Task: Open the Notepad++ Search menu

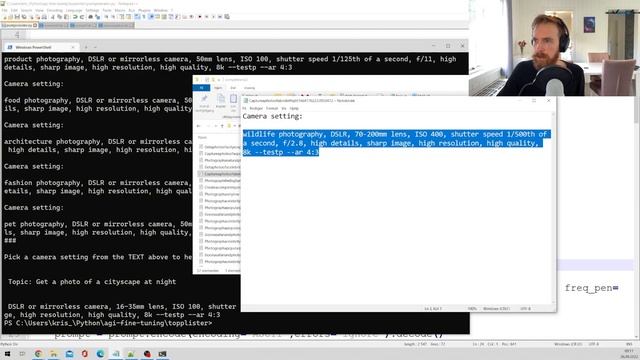Action: coord(26,10)
